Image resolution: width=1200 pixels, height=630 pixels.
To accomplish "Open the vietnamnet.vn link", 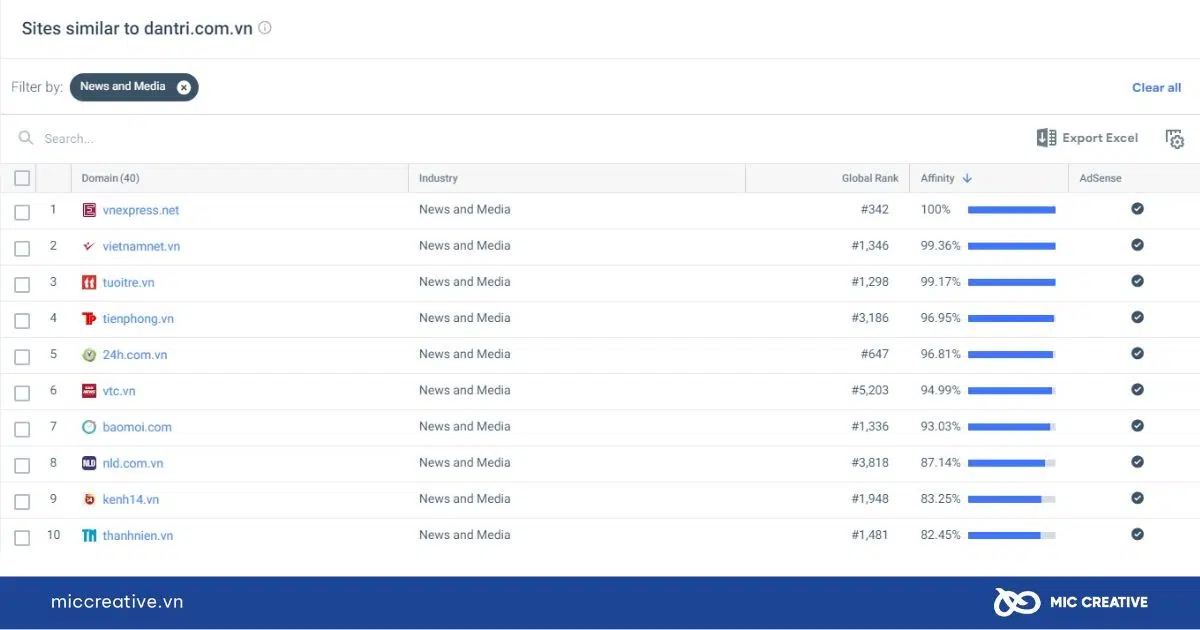I will (141, 246).
